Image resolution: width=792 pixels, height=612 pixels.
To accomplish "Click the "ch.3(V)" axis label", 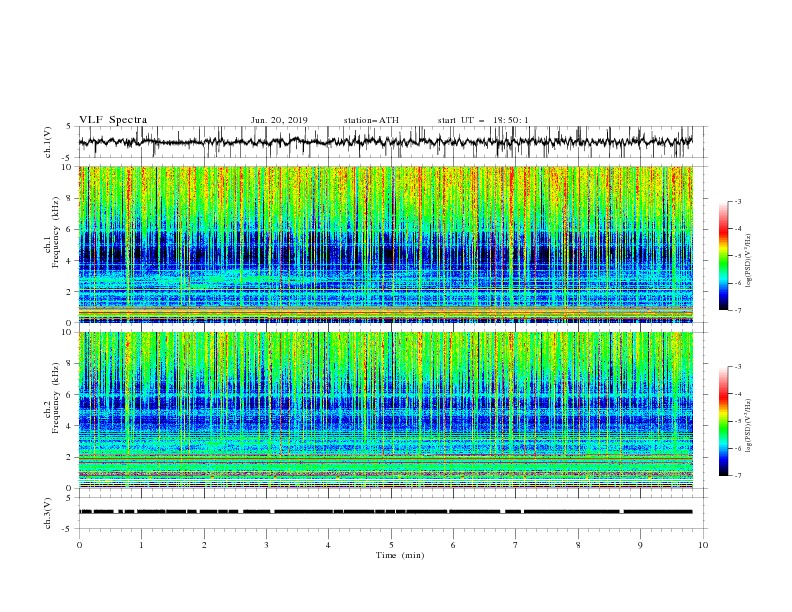I will [x=48, y=513].
